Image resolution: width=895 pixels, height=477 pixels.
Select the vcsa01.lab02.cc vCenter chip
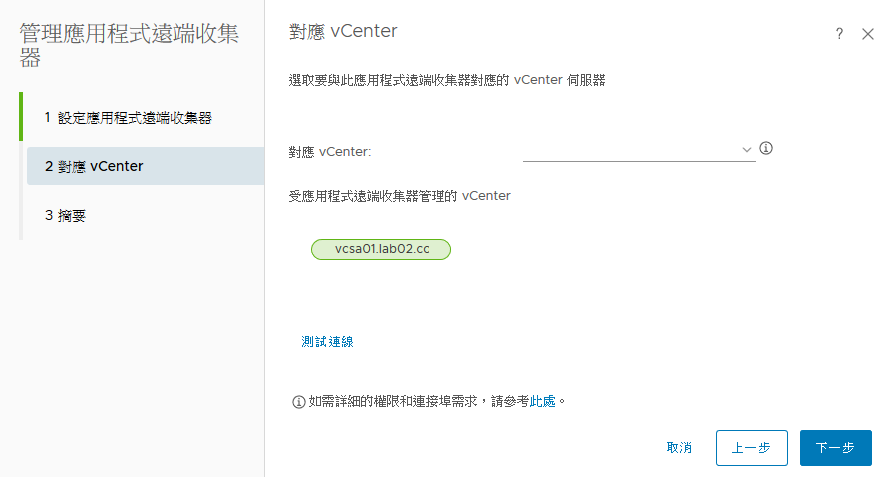(x=381, y=249)
